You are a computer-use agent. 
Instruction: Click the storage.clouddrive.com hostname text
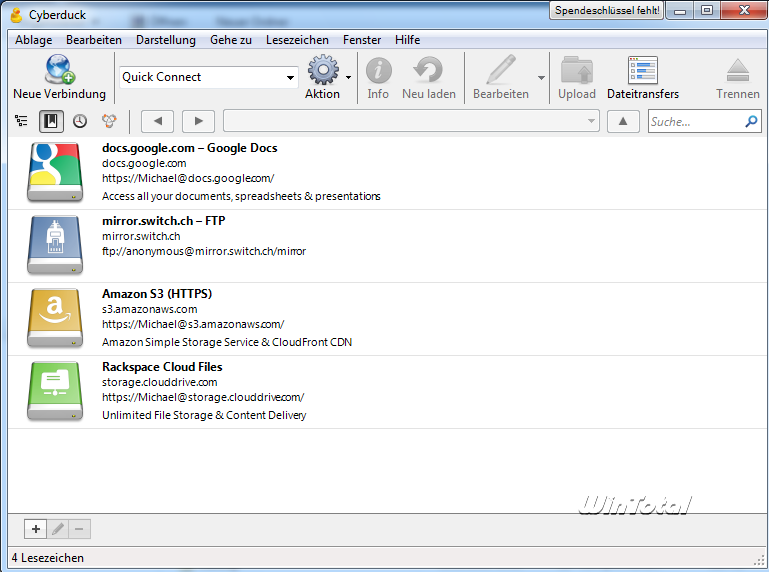(159, 382)
